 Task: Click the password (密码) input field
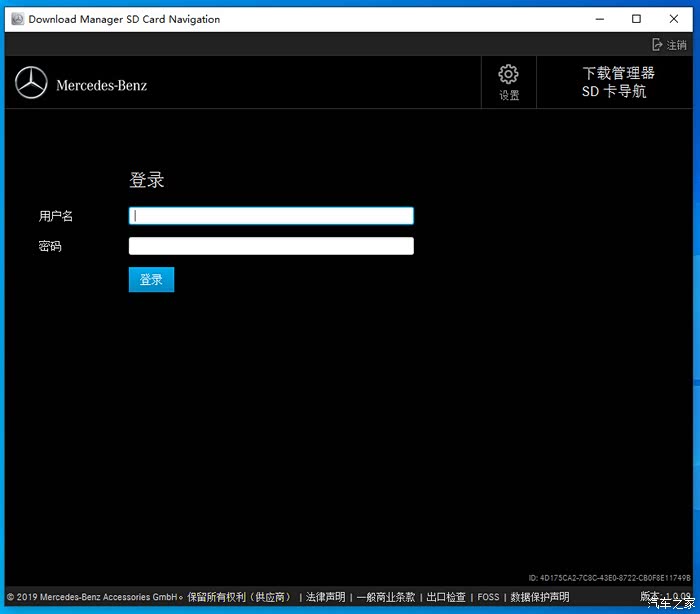tap(271, 246)
